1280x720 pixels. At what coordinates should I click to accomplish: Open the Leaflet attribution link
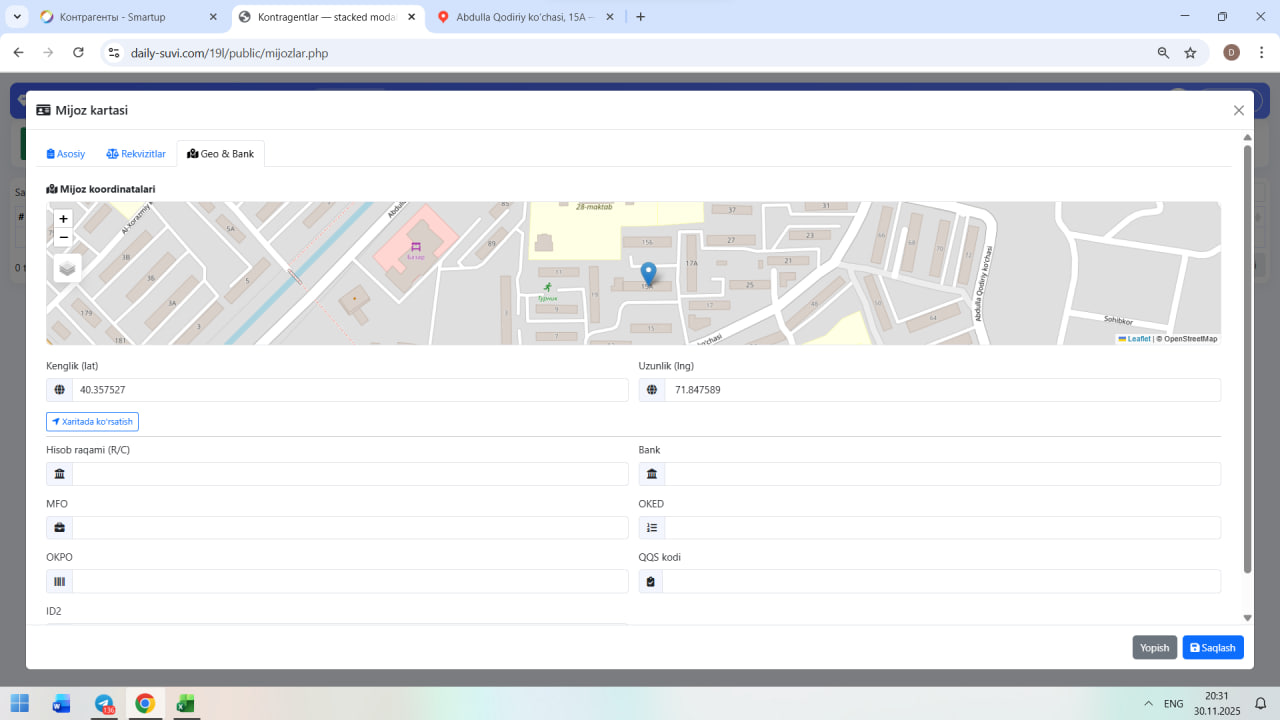tap(1138, 339)
